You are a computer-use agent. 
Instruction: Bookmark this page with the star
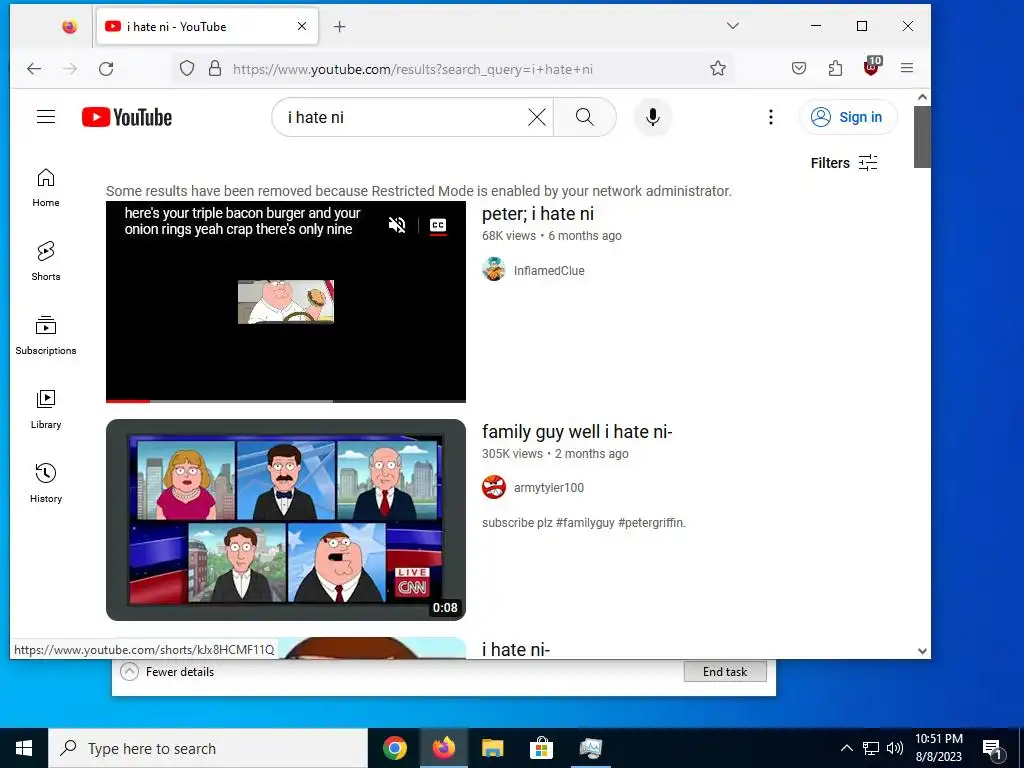click(718, 69)
